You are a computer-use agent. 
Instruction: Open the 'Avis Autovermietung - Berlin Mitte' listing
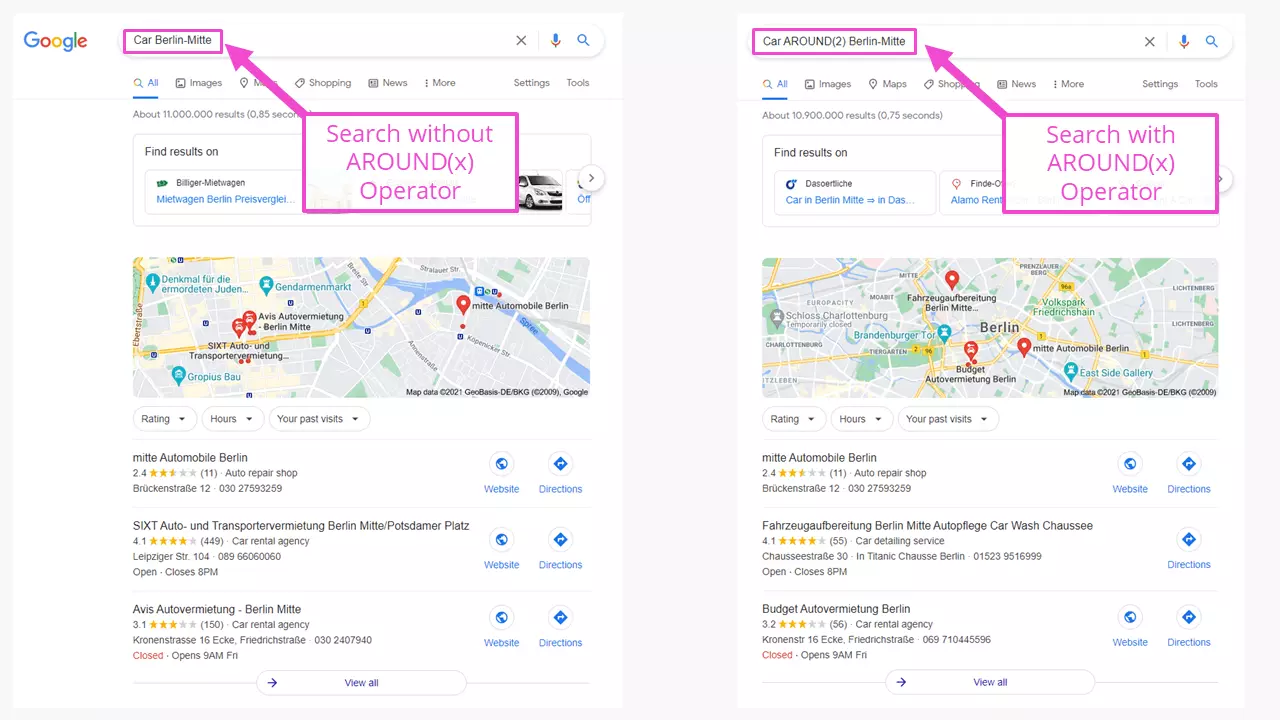217,609
